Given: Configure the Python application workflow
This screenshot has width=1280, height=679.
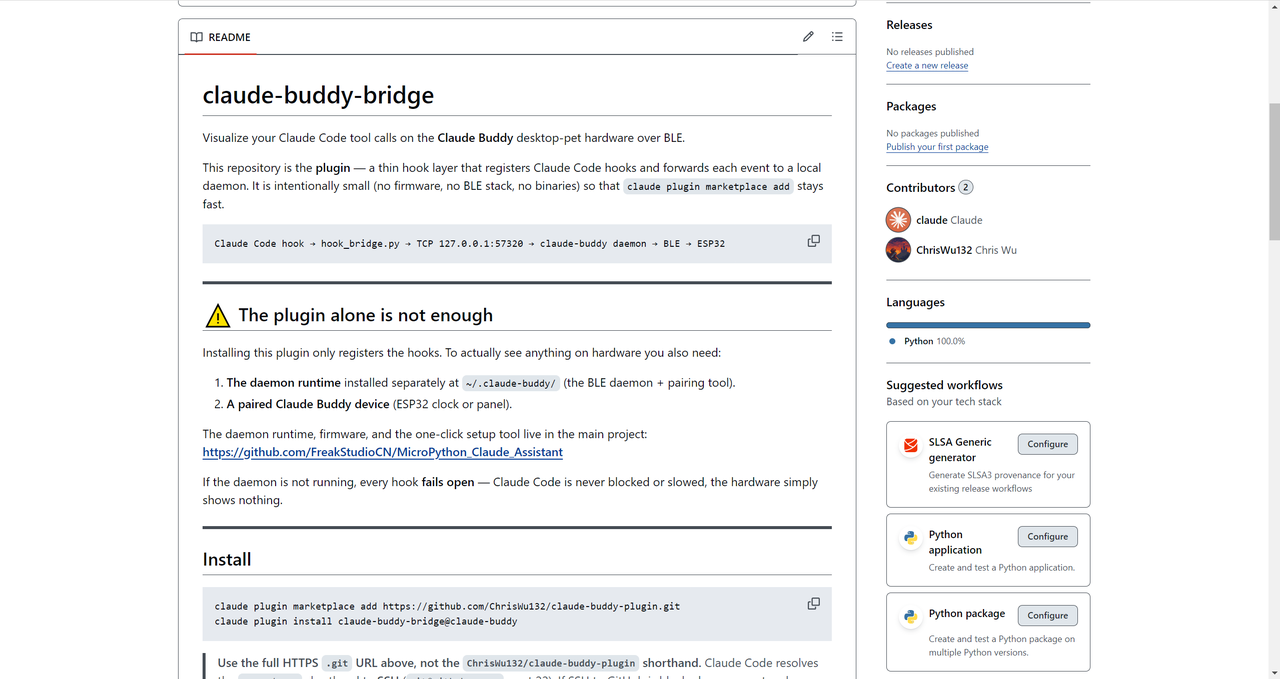Looking at the screenshot, I should point(1047,537).
